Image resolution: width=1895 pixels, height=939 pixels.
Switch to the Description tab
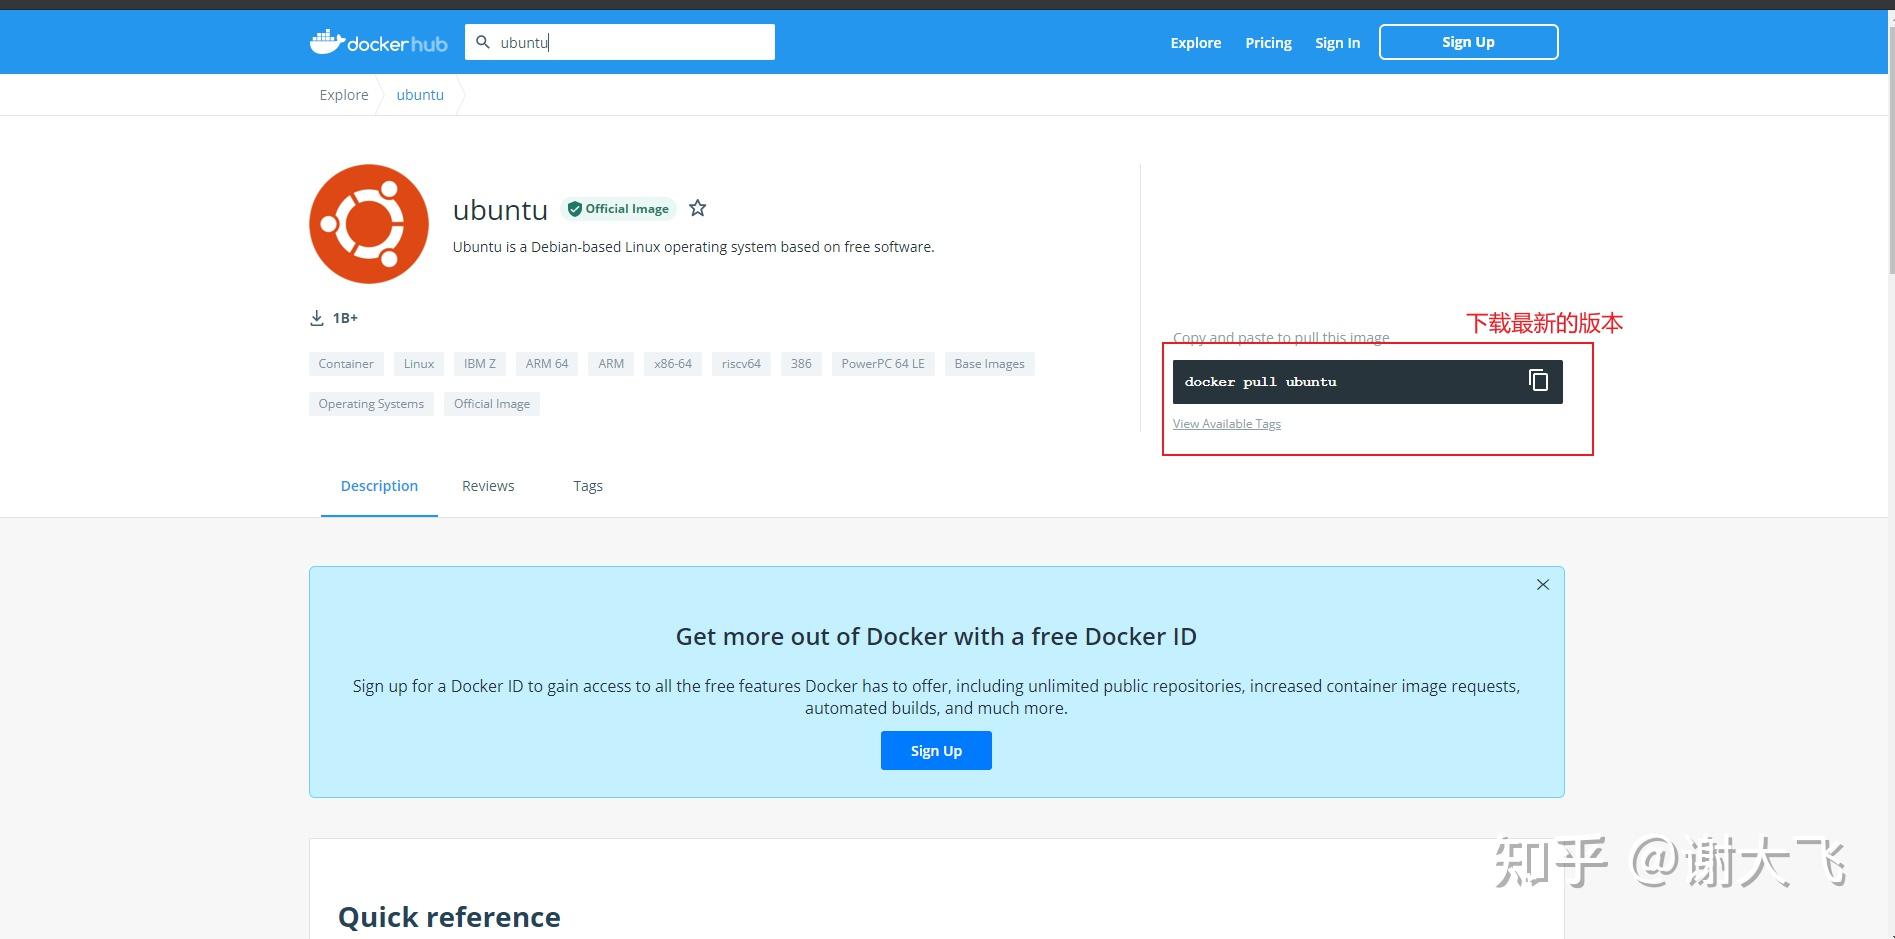(x=379, y=486)
